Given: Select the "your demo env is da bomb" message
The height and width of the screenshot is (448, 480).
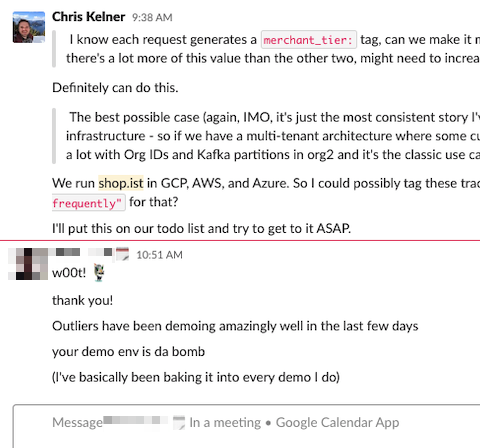Looking at the screenshot, I should tap(128, 352).
